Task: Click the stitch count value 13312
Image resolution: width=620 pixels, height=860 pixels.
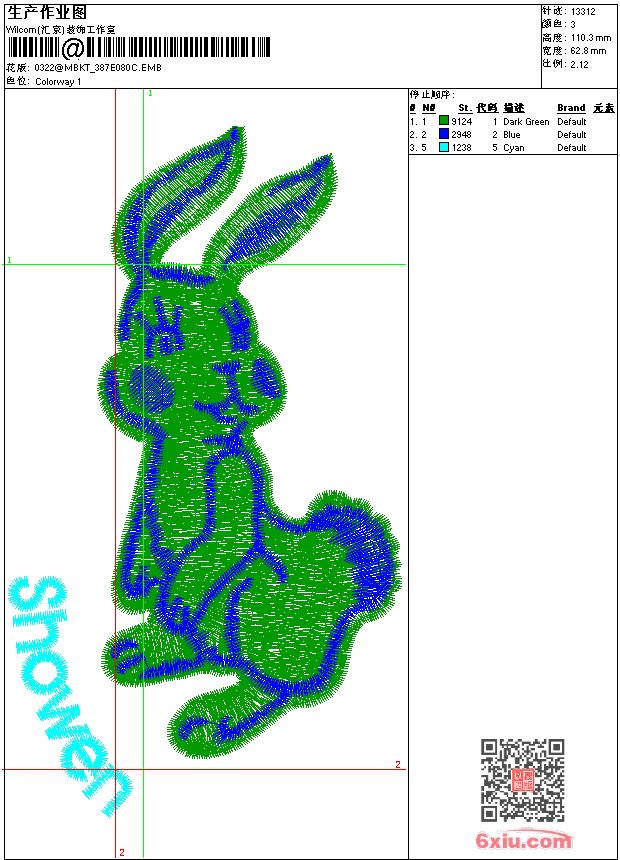Action: 583,12
